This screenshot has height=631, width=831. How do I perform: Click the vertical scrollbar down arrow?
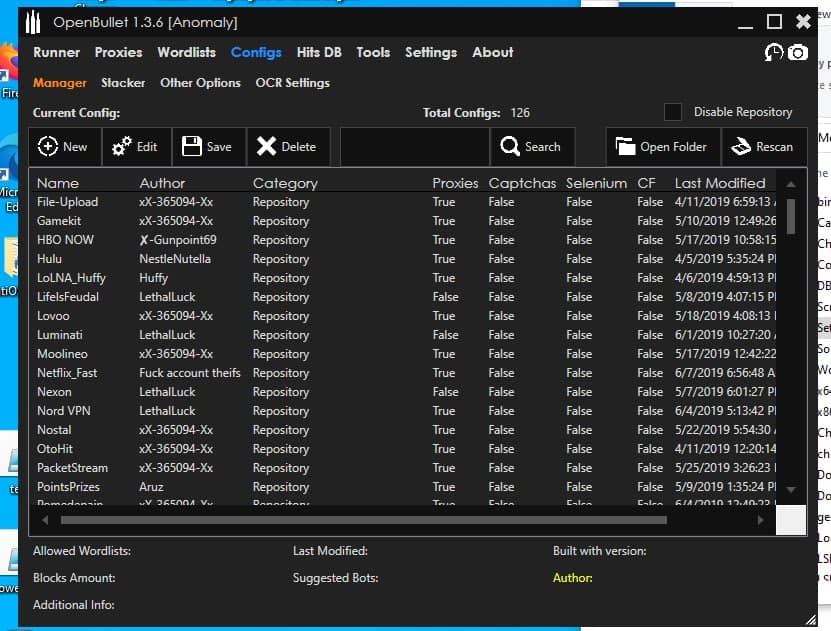tap(791, 490)
